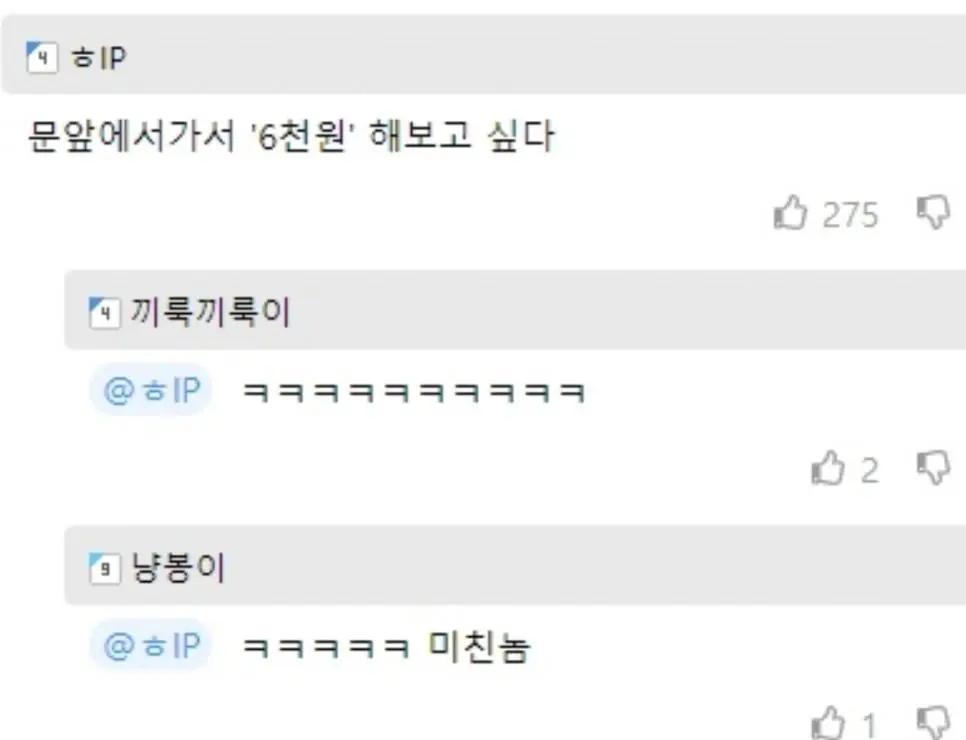Image resolution: width=966 pixels, height=740 pixels.
Task: Thumbs down 끼룩끼룩이's reply
Action: click(x=933, y=468)
